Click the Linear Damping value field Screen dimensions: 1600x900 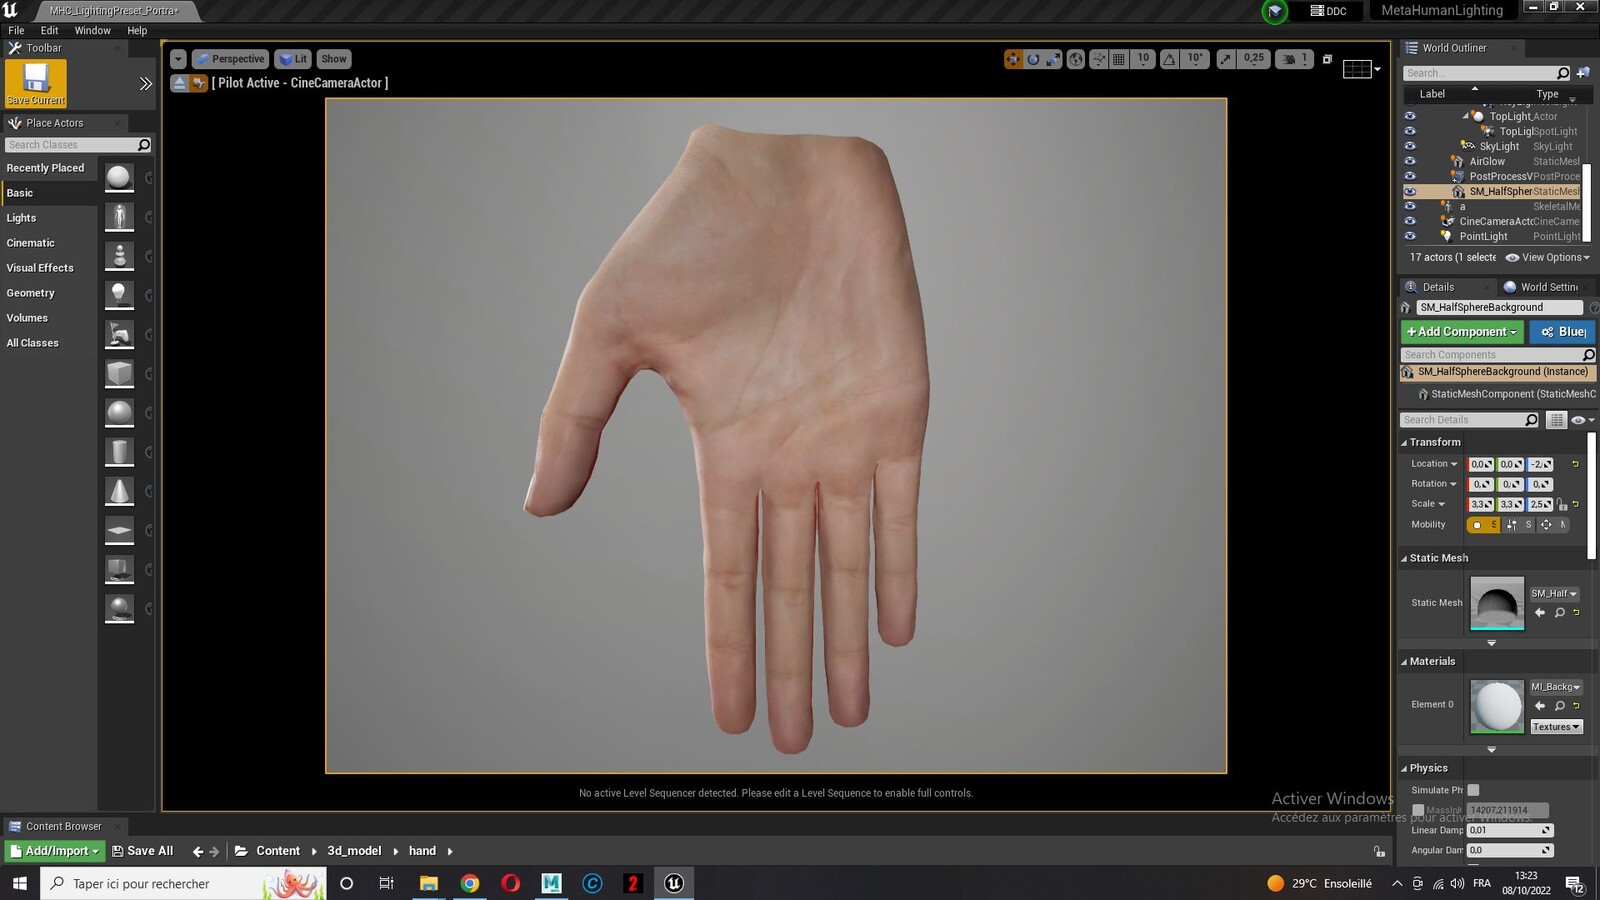[1509, 830]
